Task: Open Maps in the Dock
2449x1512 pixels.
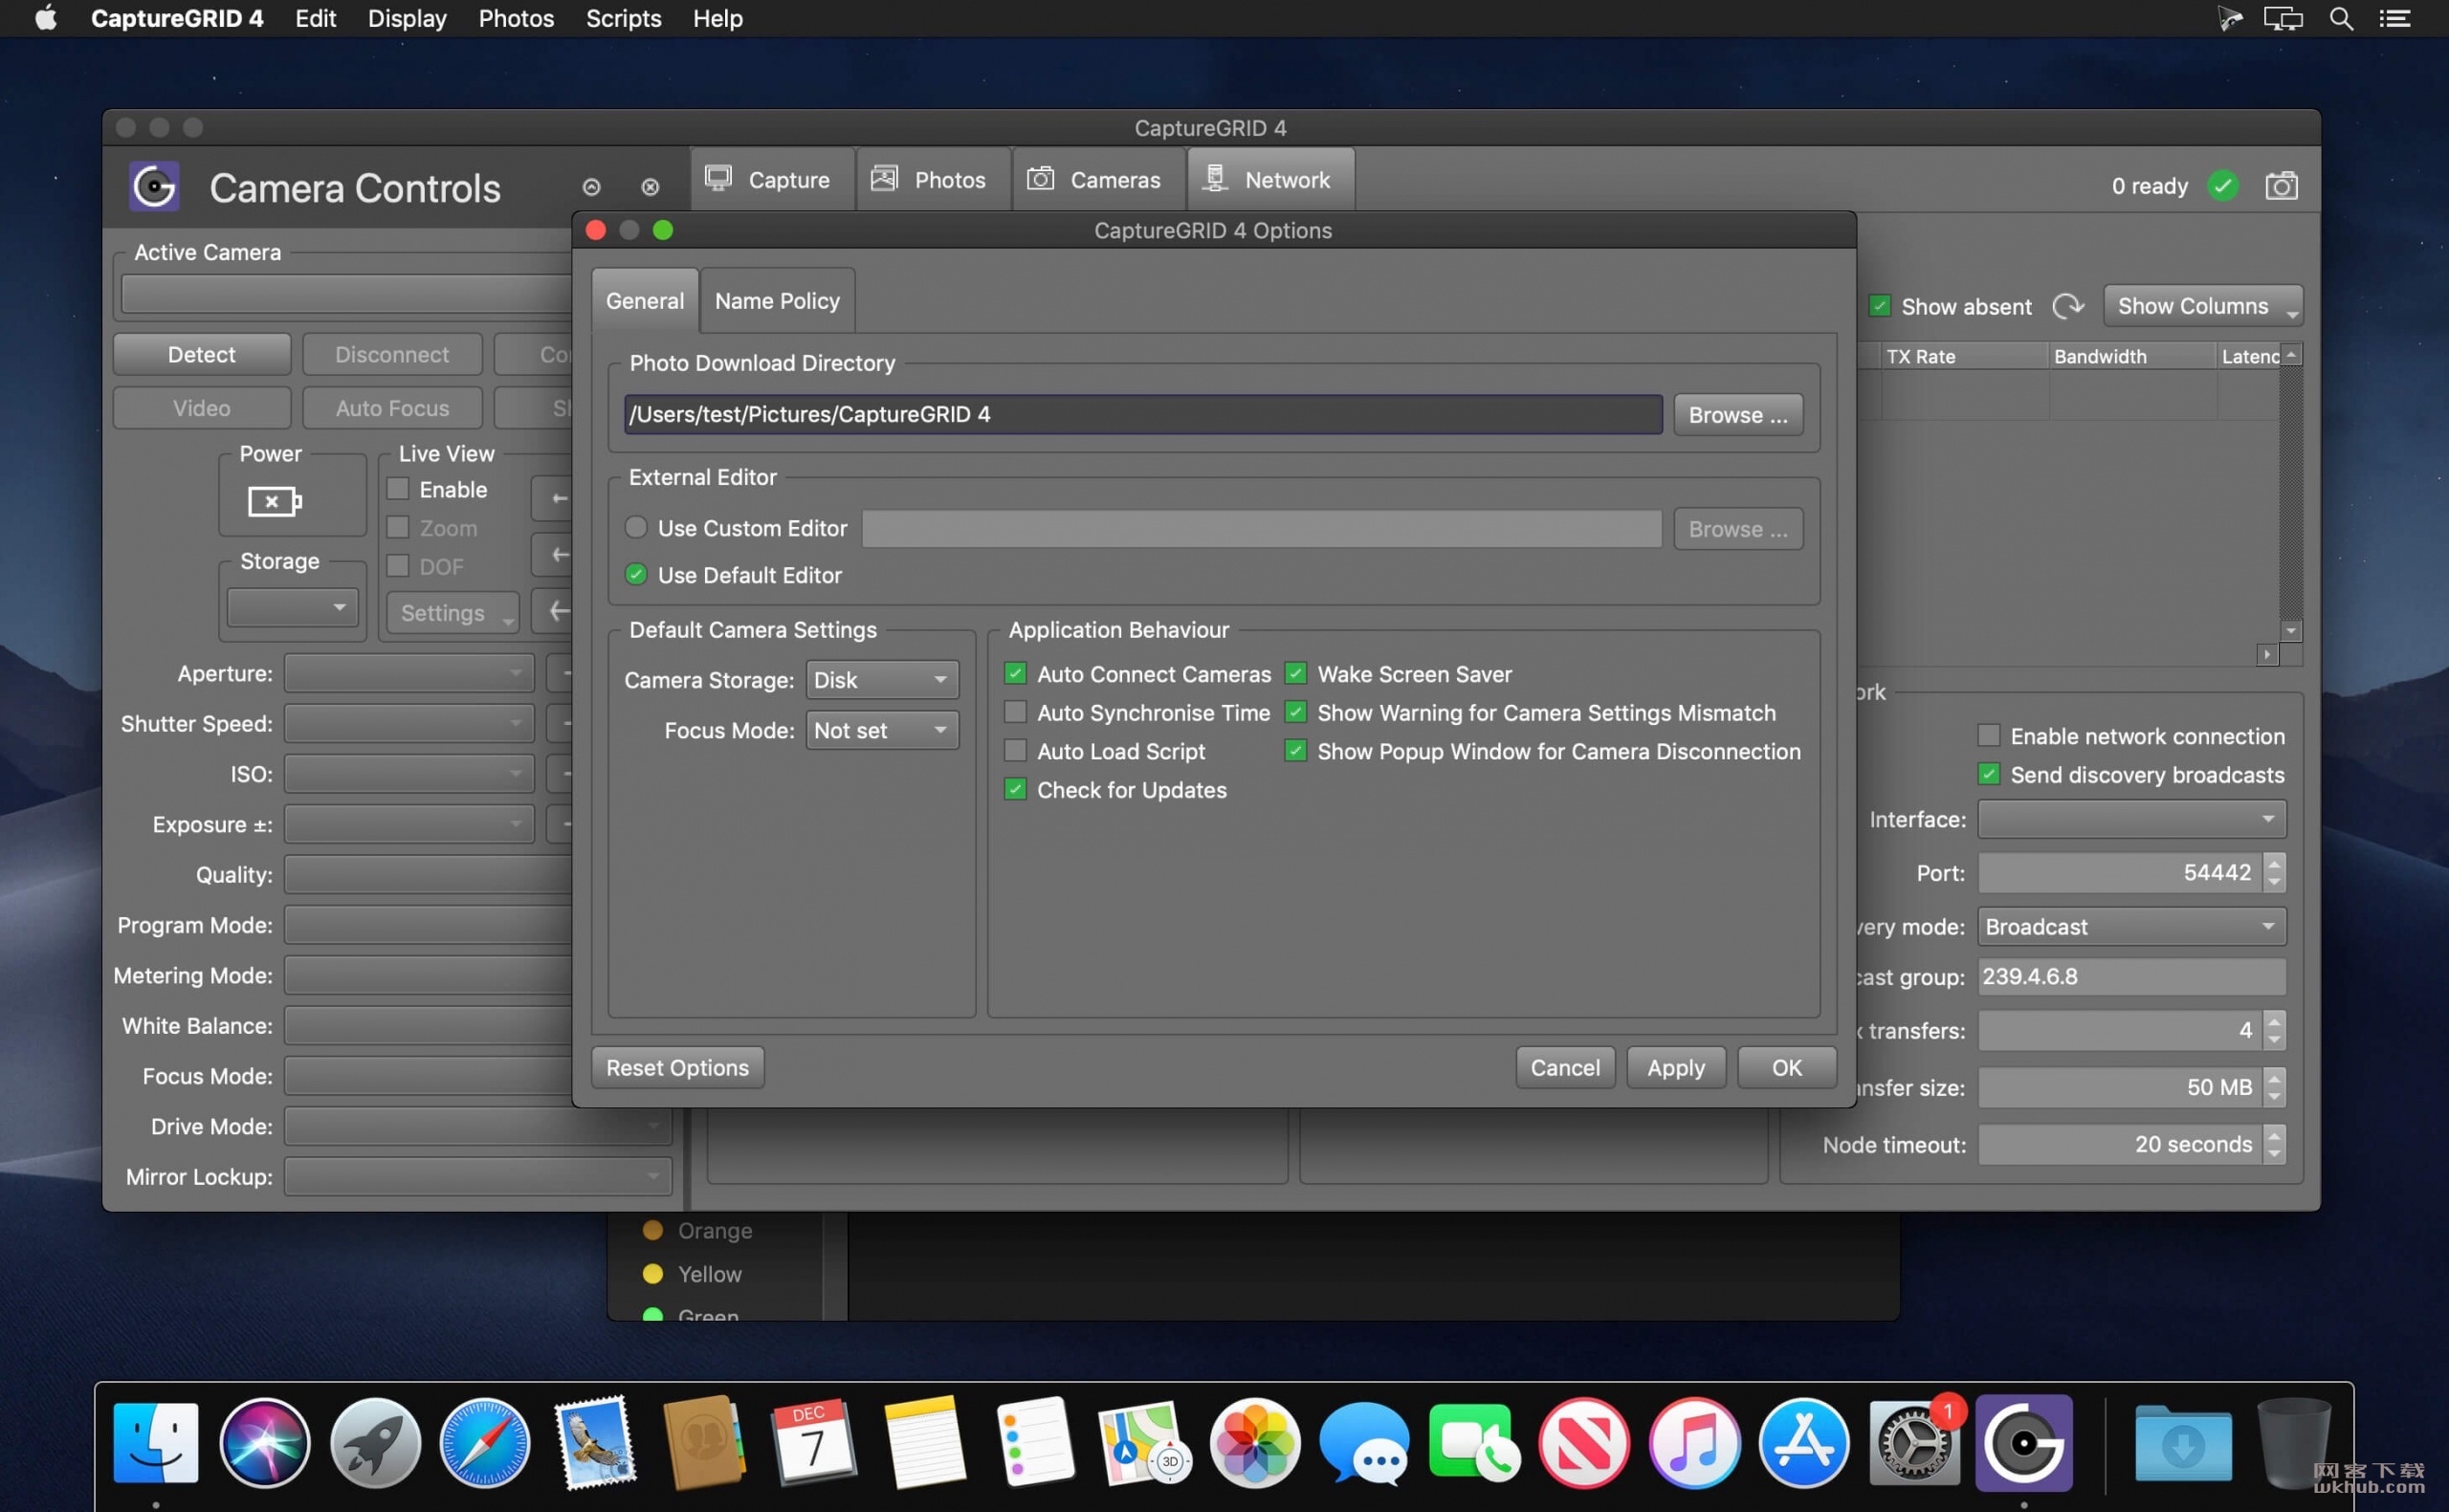Action: 1145,1443
